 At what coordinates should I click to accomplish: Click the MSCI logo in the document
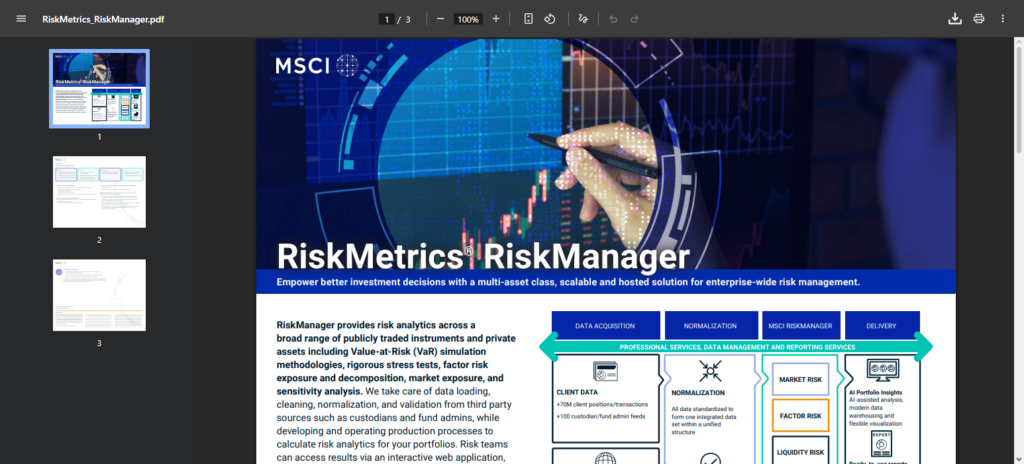[x=317, y=65]
